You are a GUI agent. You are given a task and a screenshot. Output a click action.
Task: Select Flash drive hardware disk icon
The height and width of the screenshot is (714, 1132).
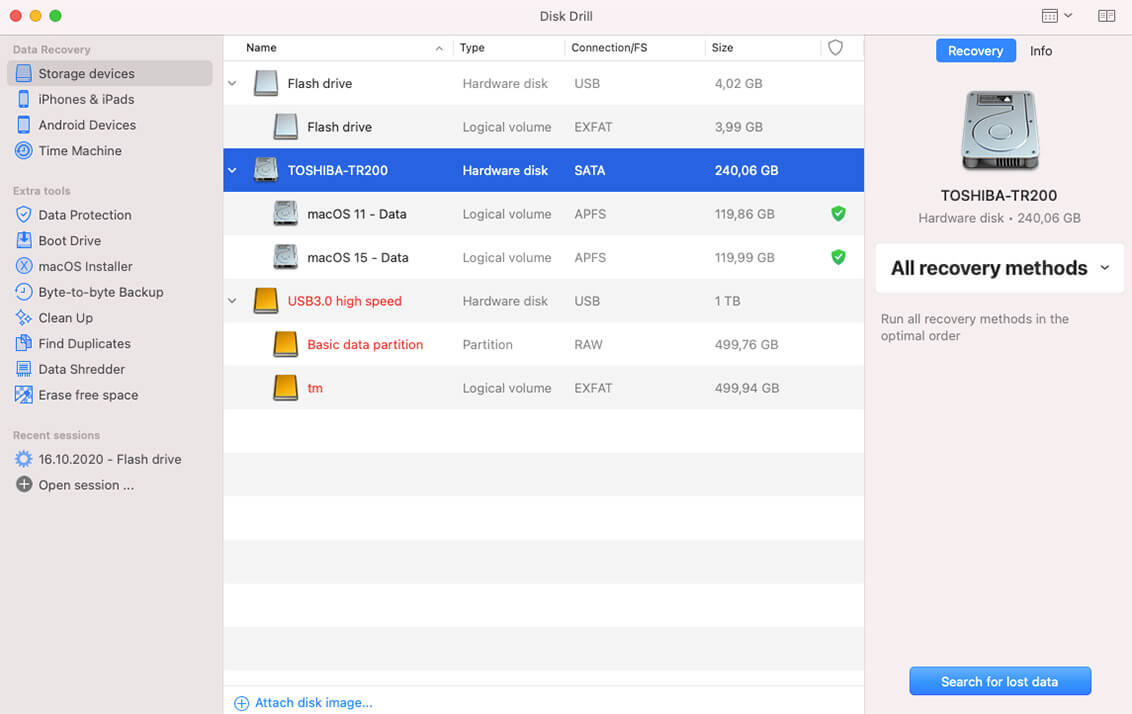coord(266,83)
